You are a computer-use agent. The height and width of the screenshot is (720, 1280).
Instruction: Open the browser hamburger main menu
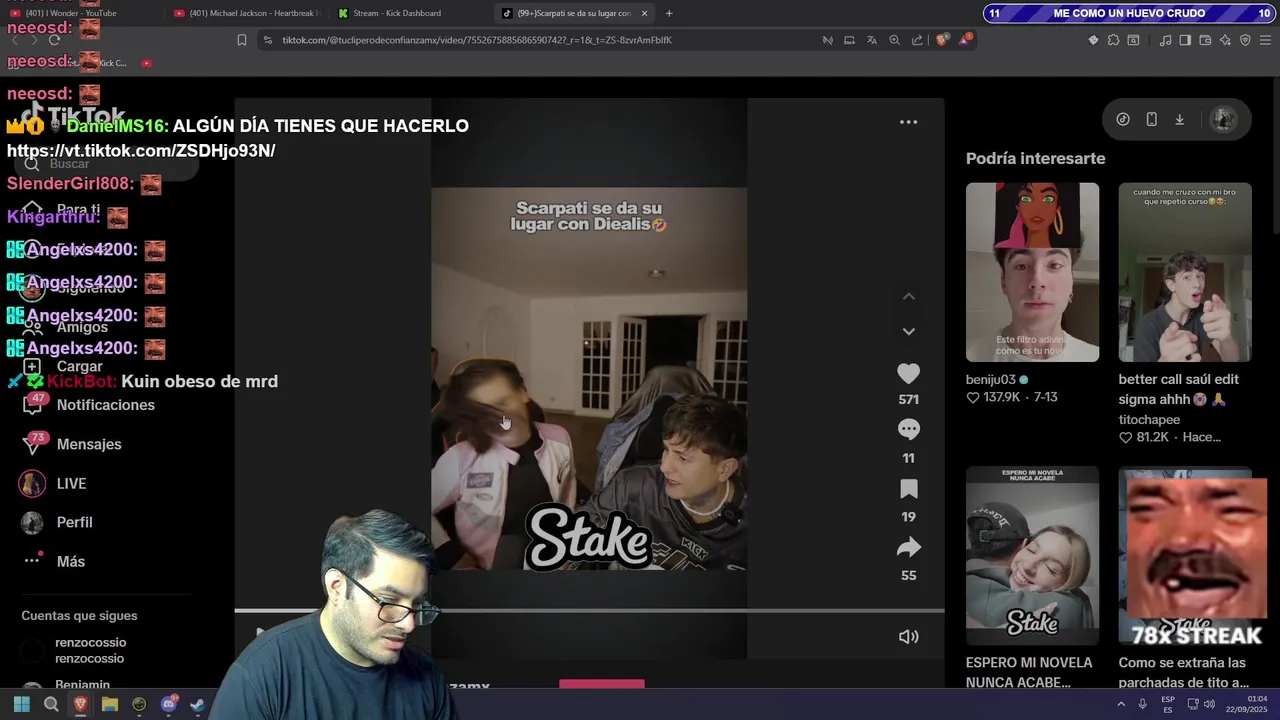point(1265,40)
